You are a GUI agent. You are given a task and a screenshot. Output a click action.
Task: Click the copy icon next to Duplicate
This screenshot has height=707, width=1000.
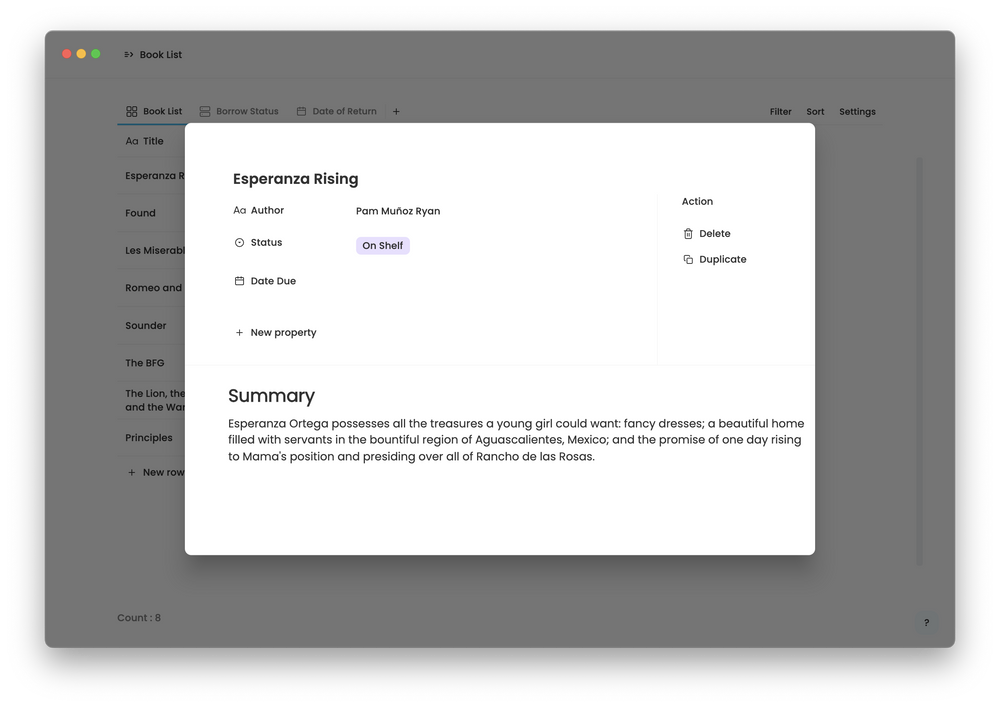pyautogui.click(x=688, y=259)
